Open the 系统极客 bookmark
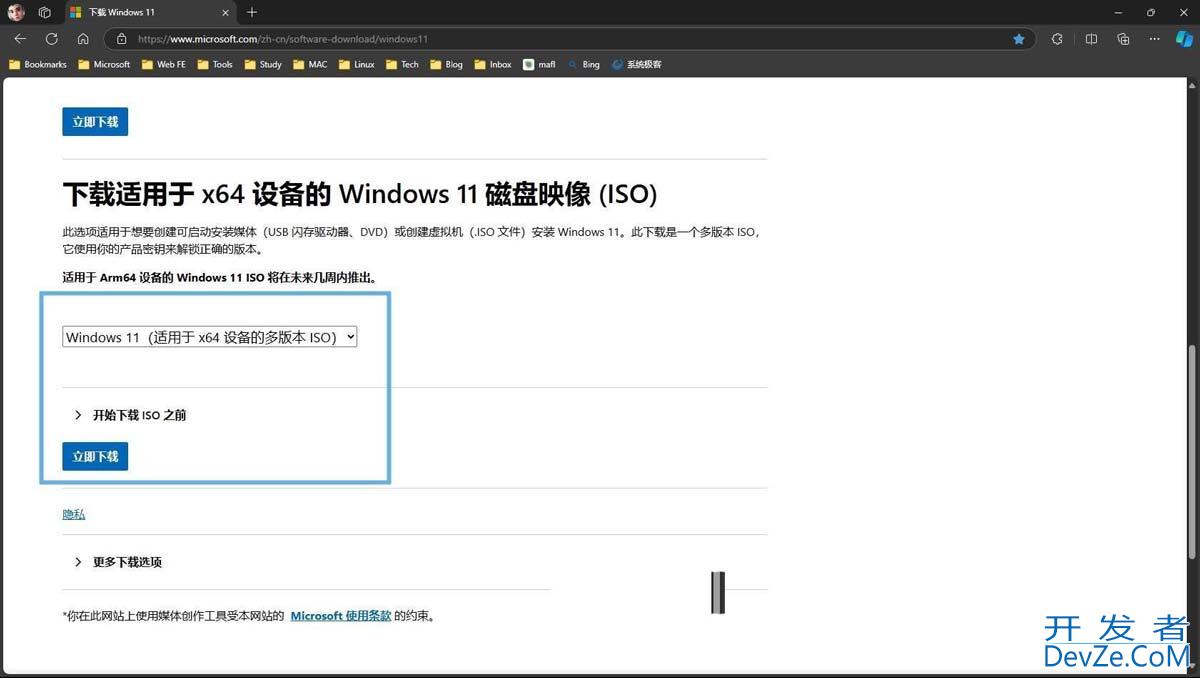1200x678 pixels. [x=636, y=64]
